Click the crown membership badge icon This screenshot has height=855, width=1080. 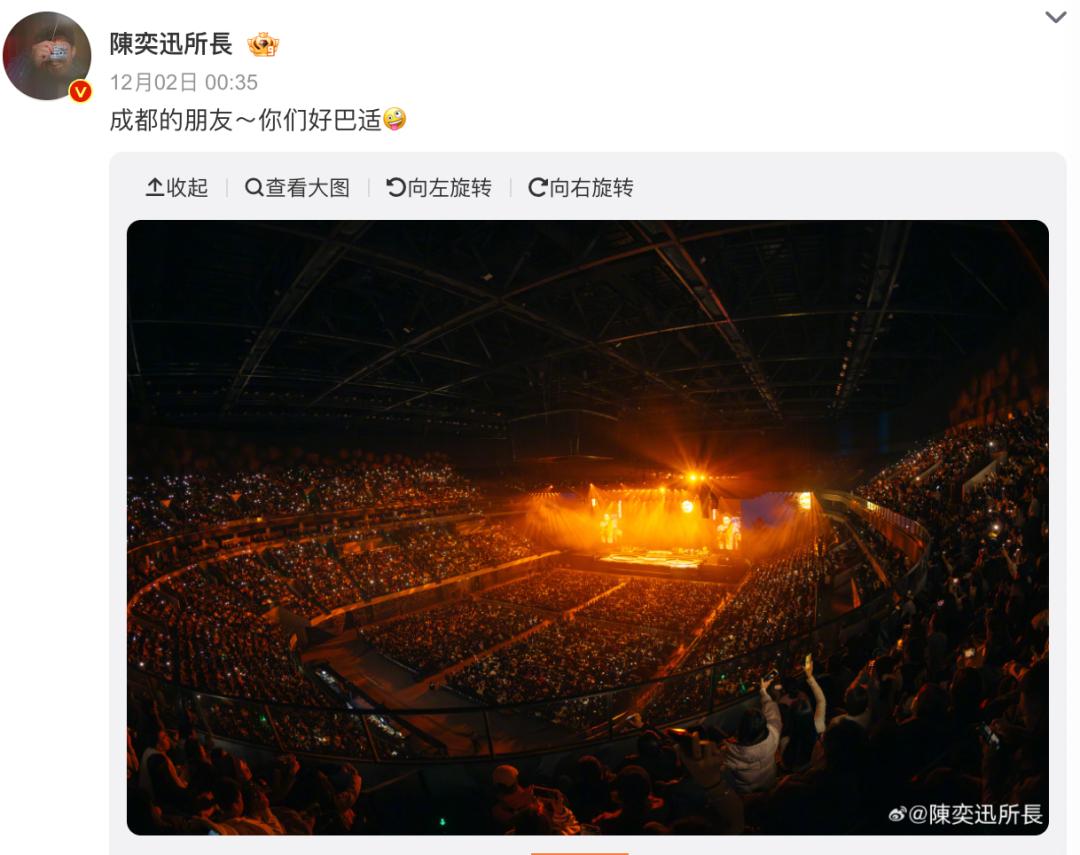[x=263, y=45]
